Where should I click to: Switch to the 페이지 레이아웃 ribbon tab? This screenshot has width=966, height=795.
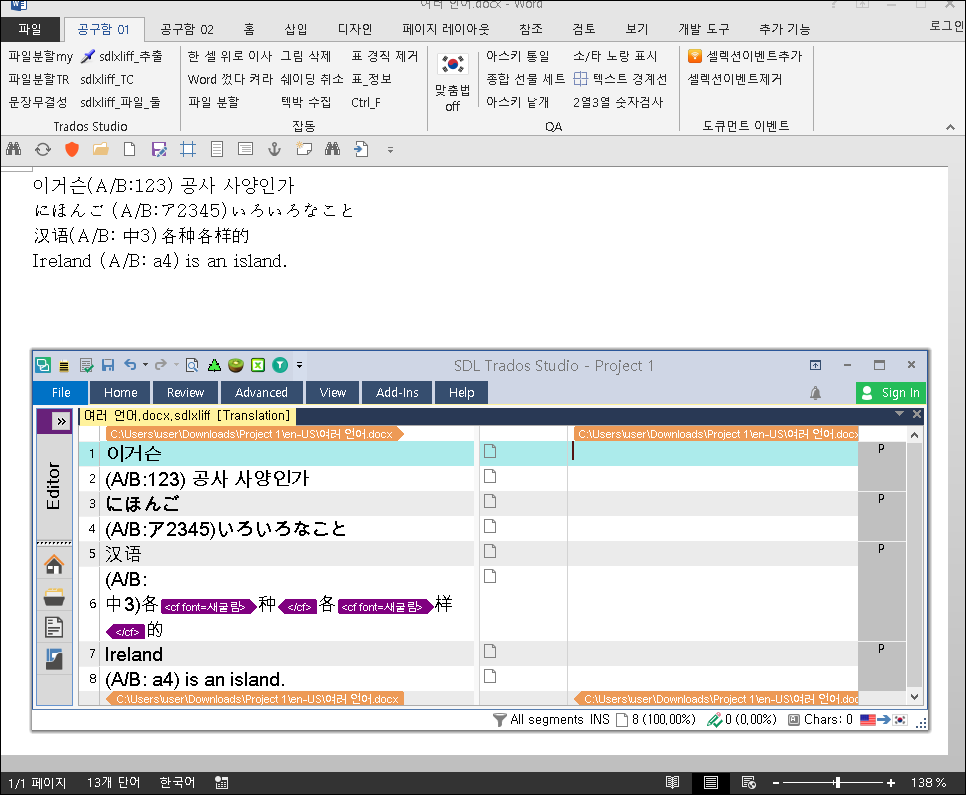point(445,29)
